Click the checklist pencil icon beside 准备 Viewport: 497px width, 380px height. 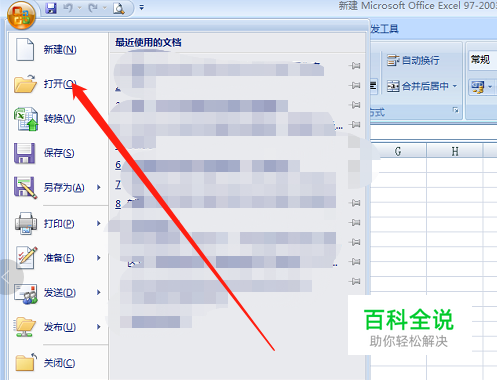(x=26, y=258)
